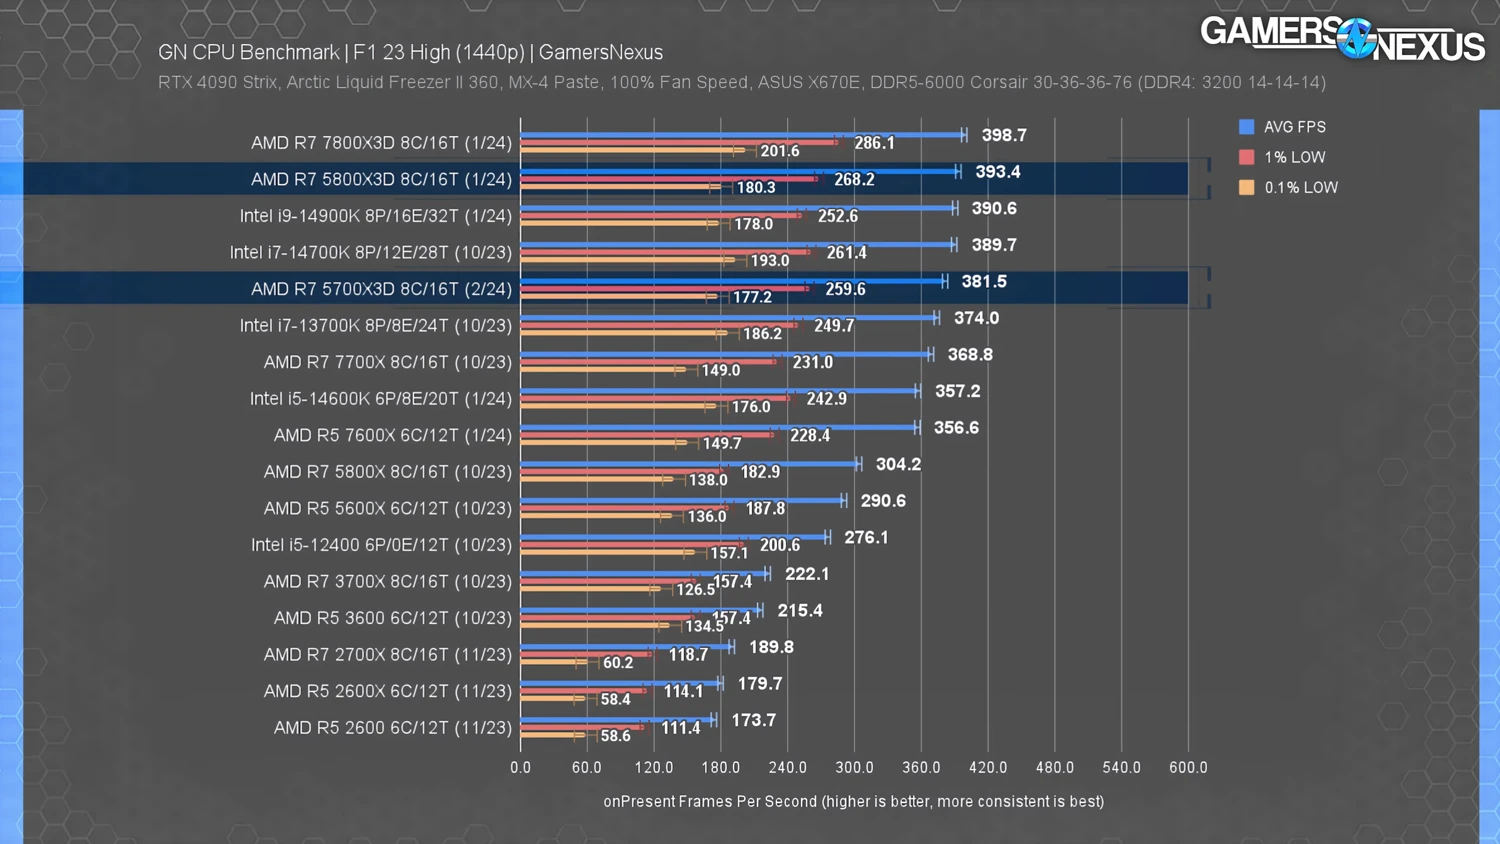Select the AMD R7 3700X row label

[x=388, y=582]
